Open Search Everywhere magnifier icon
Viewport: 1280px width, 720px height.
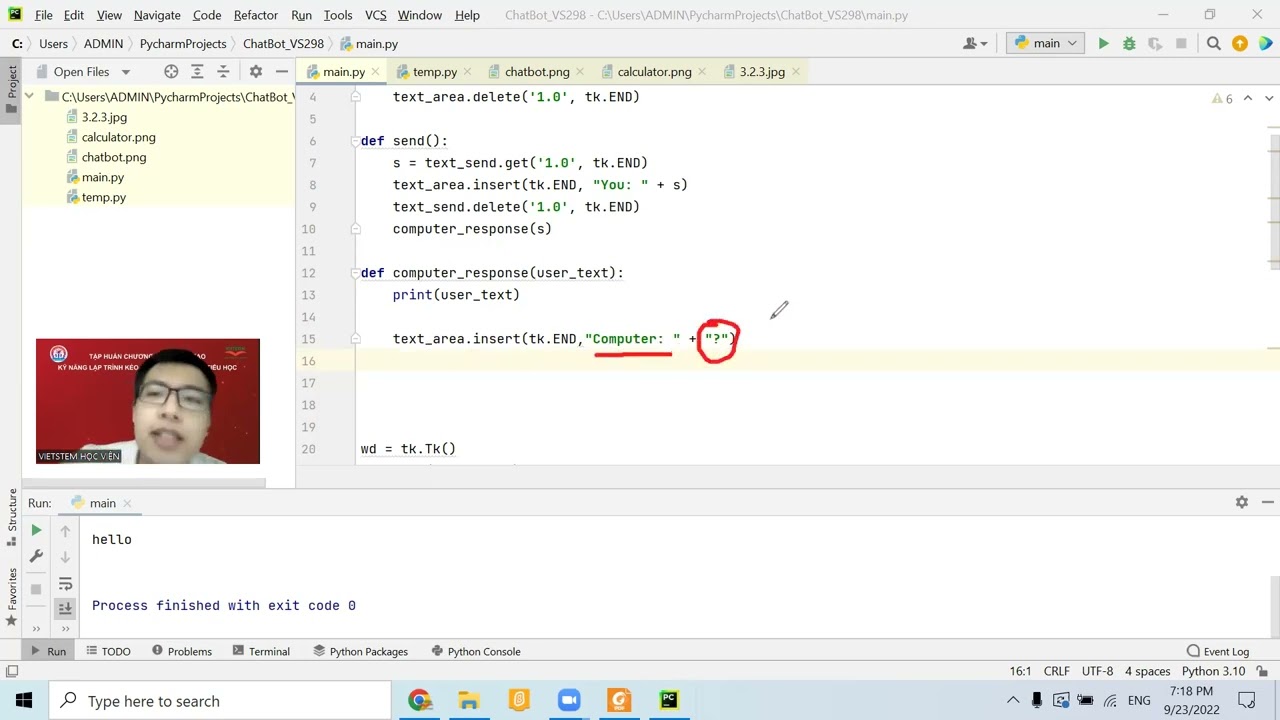(1214, 44)
